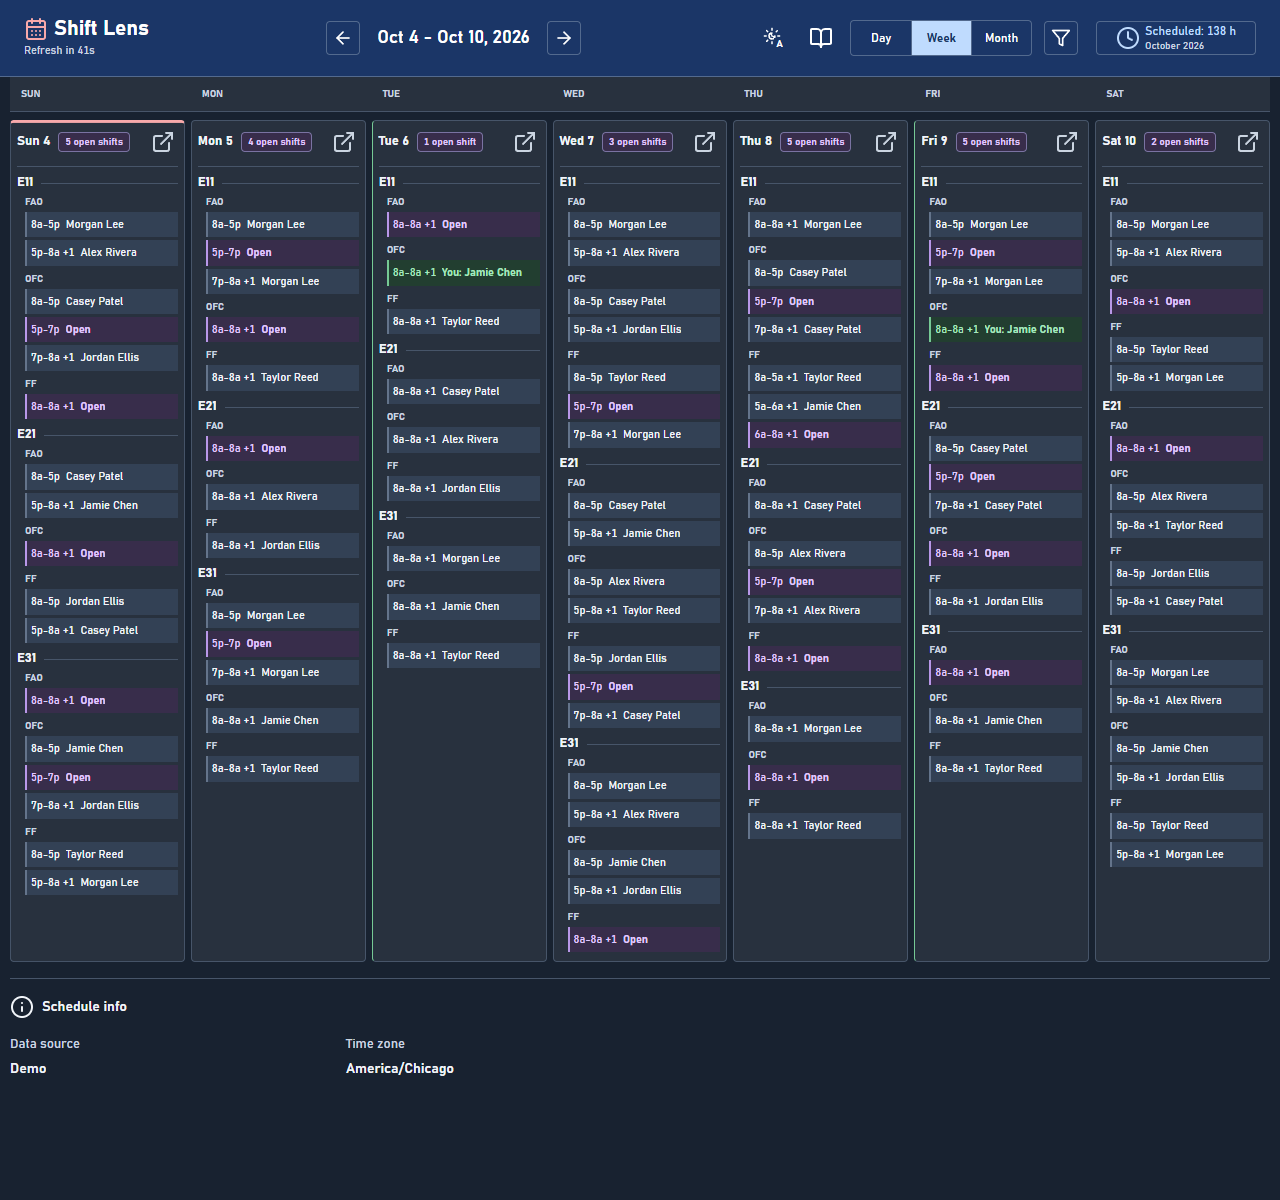The image size is (1280, 1200).
Task: Click Oct 4 - Oct 10, 2026 date range
Action: click(x=453, y=38)
